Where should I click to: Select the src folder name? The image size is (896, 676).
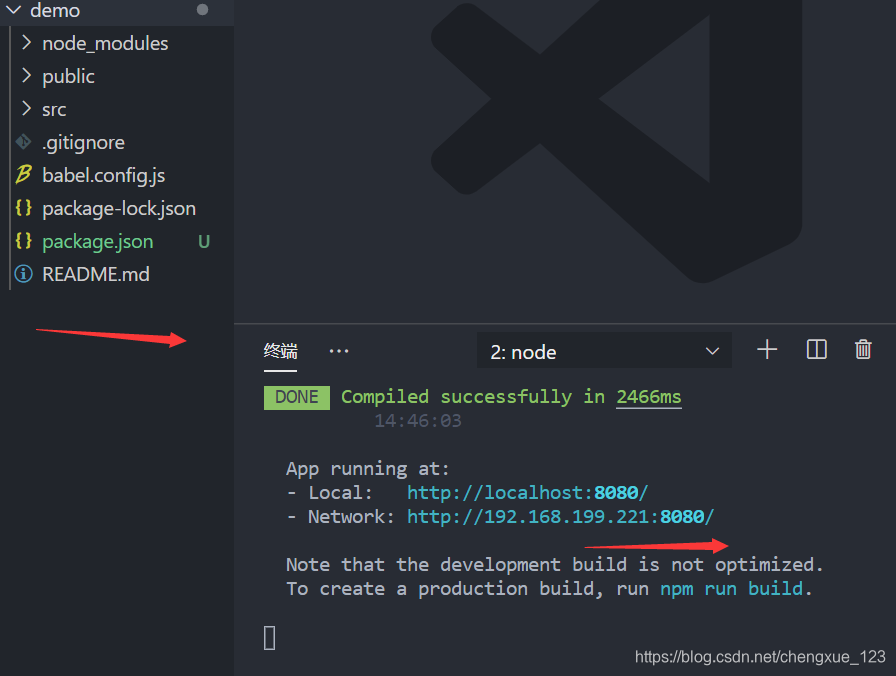[x=54, y=109]
